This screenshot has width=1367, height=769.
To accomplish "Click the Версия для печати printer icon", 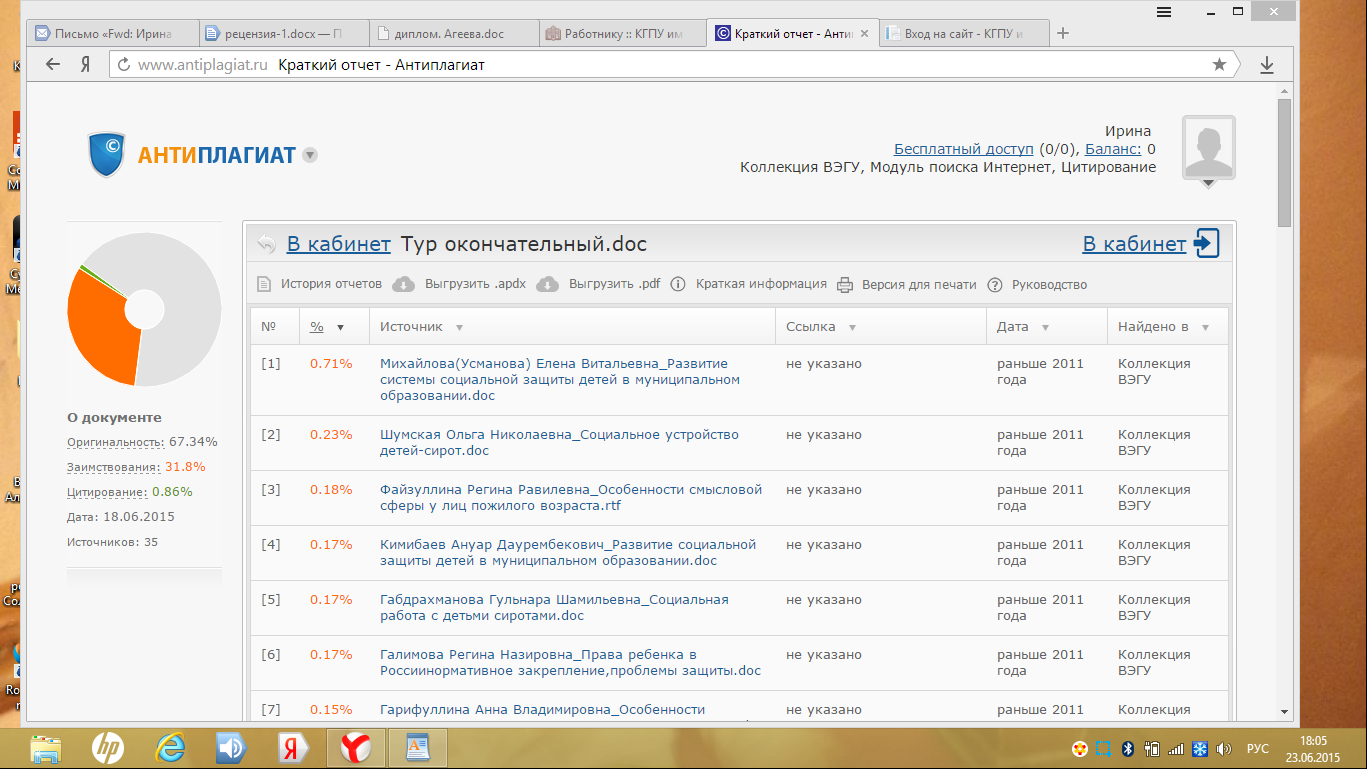I will click(x=844, y=284).
